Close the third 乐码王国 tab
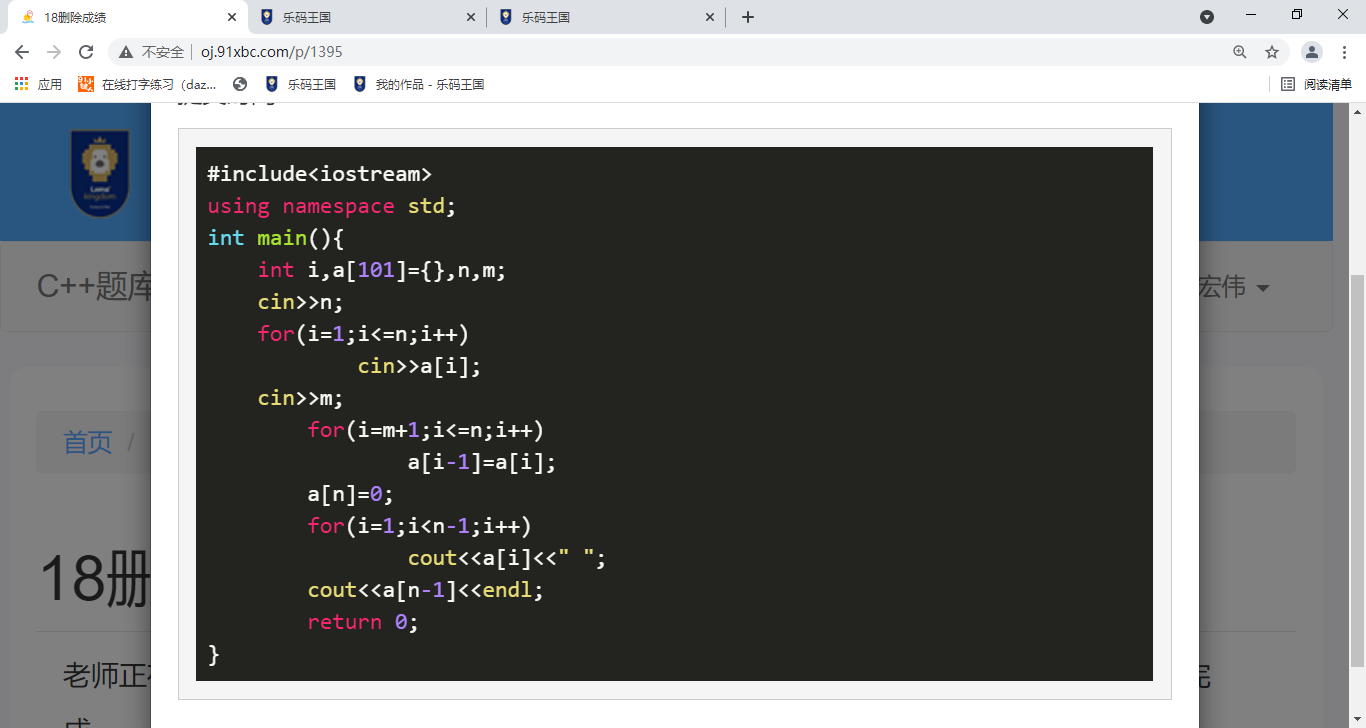 coord(711,17)
